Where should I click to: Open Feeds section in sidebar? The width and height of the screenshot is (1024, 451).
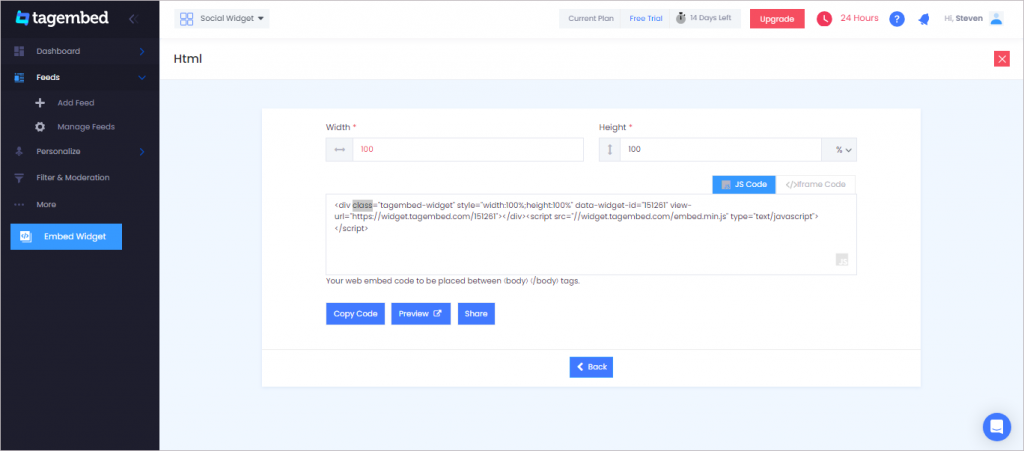coord(48,77)
